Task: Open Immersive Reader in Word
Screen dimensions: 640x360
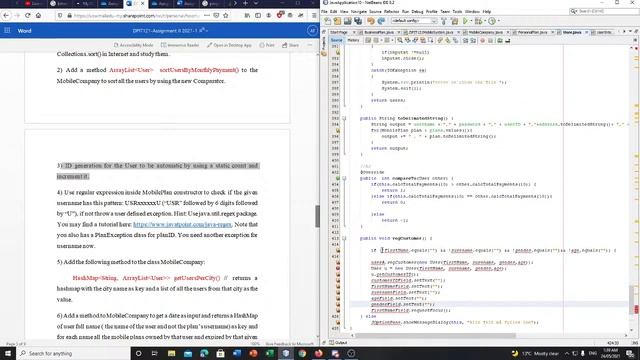Action: pyautogui.click(x=180, y=45)
